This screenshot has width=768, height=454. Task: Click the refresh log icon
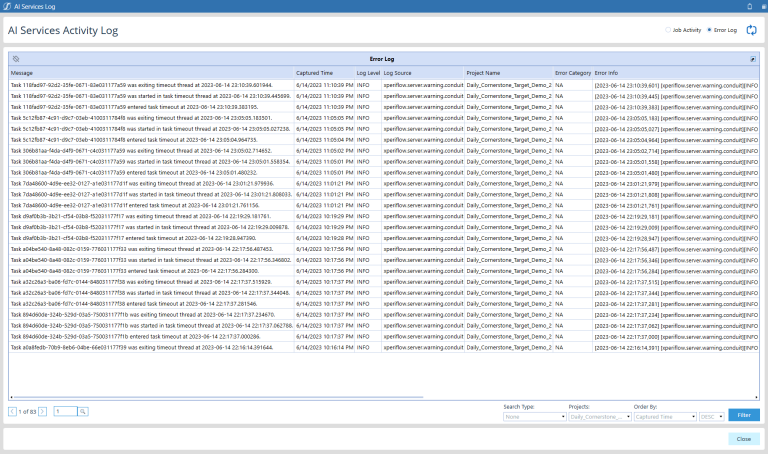pyautogui.click(x=751, y=30)
